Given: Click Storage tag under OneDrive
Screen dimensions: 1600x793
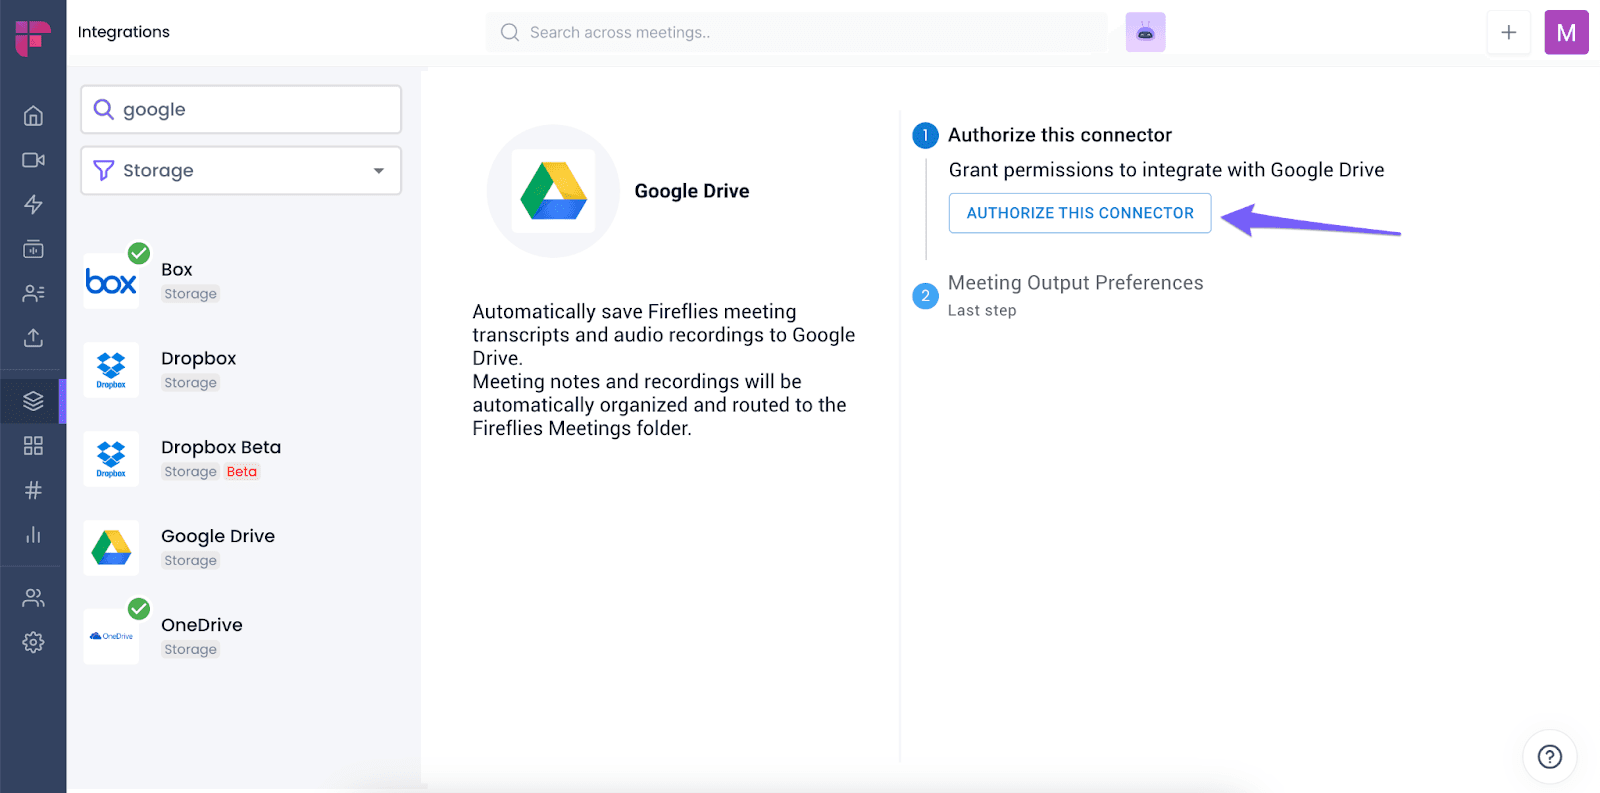Looking at the screenshot, I should click(x=190, y=650).
